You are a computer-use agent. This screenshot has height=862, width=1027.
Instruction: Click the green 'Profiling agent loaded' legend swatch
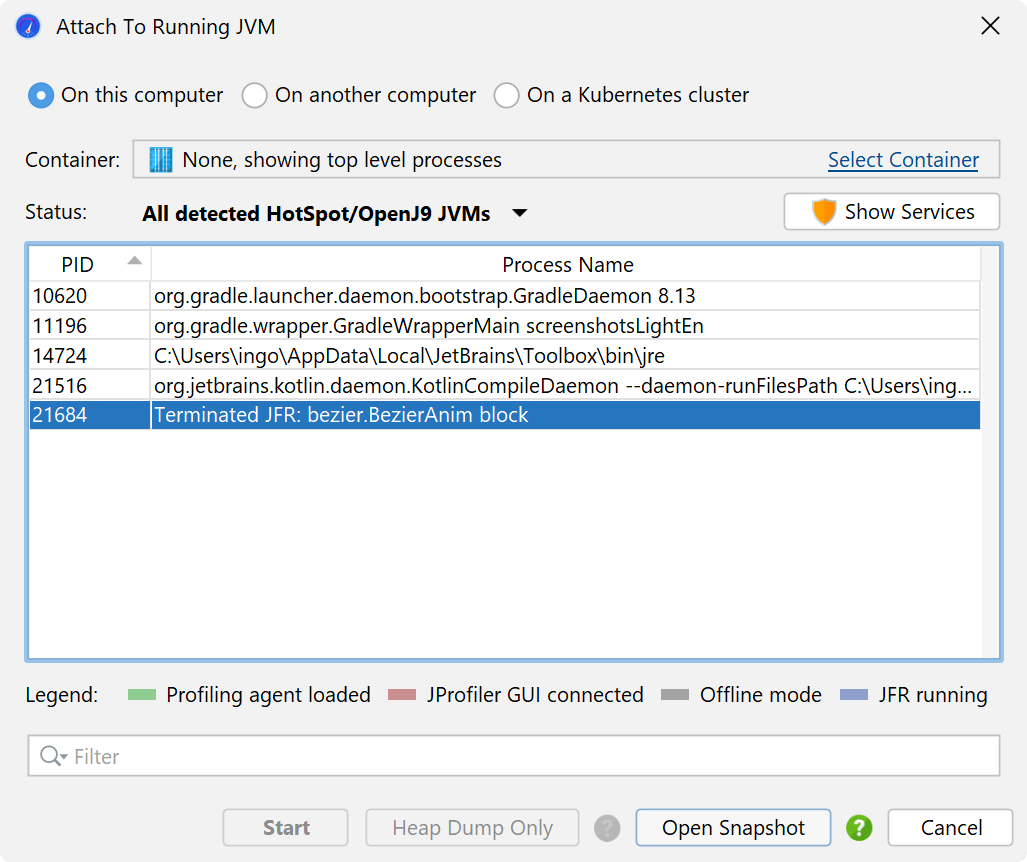[141, 695]
